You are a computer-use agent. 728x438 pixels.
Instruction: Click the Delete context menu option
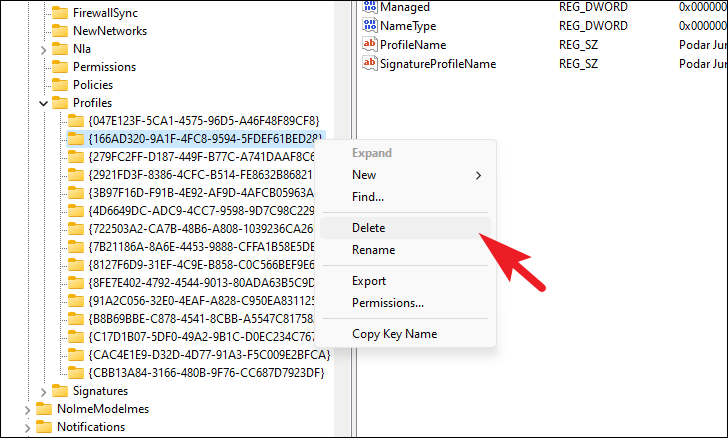(368, 227)
